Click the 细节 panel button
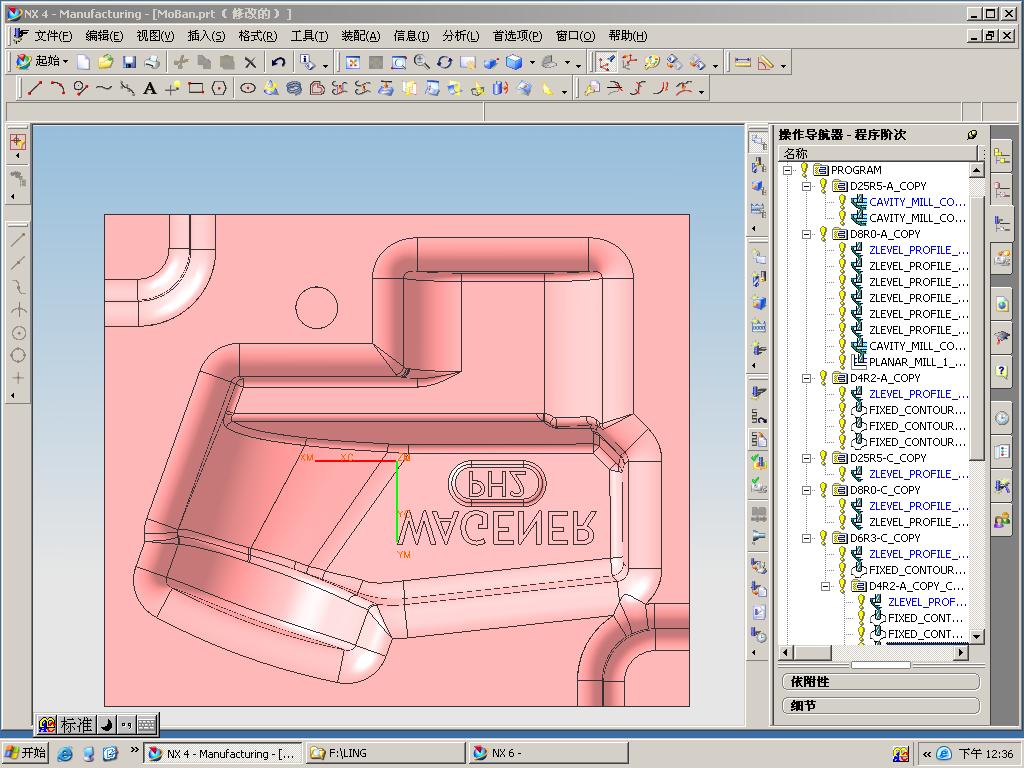Viewport: 1024px width, 768px height. [880, 706]
